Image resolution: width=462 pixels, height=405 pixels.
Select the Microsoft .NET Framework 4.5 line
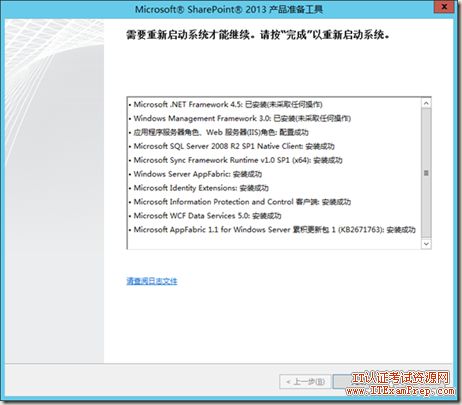click(225, 104)
